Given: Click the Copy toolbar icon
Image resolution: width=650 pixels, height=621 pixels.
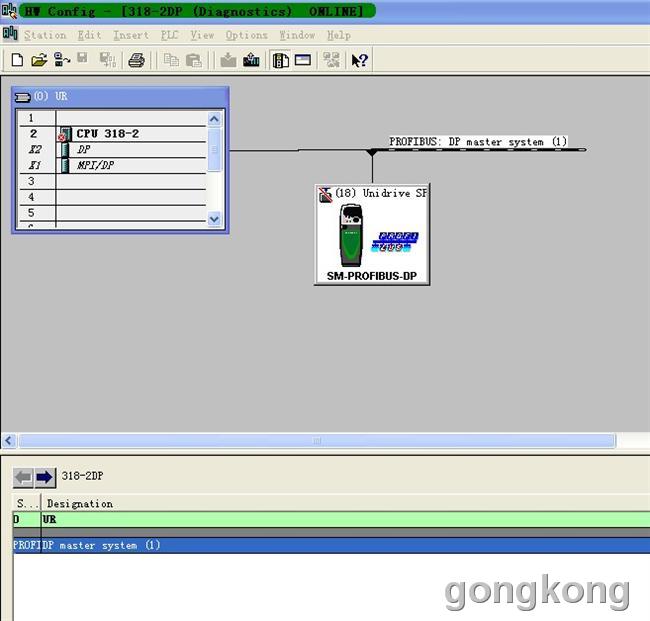Looking at the screenshot, I should pyautogui.click(x=171, y=60).
